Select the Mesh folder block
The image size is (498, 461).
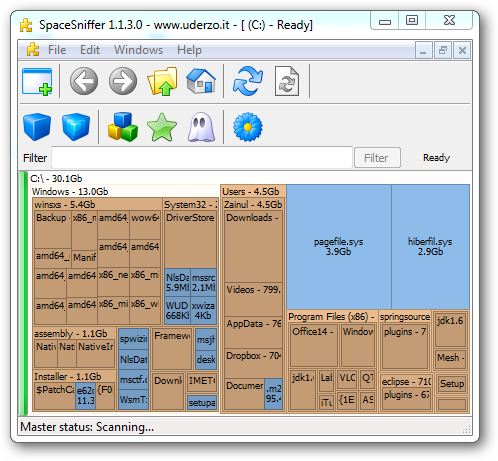pyautogui.click(x=450, y=359)
